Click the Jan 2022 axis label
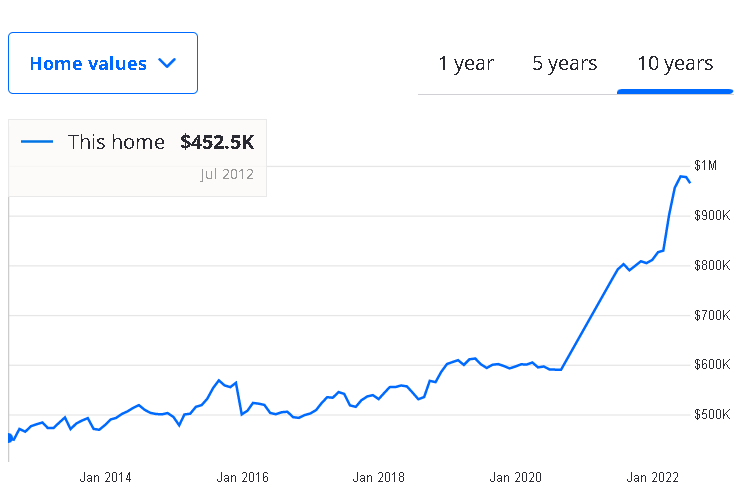 coord(652,478)
